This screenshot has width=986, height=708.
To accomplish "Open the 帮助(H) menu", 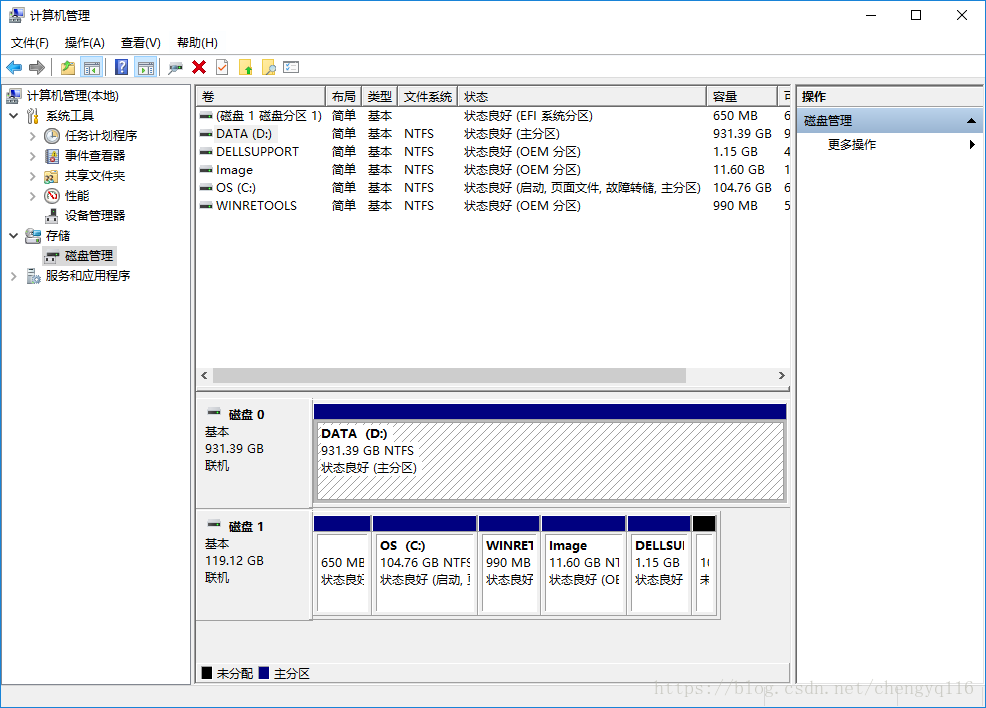I will point(197,43).
